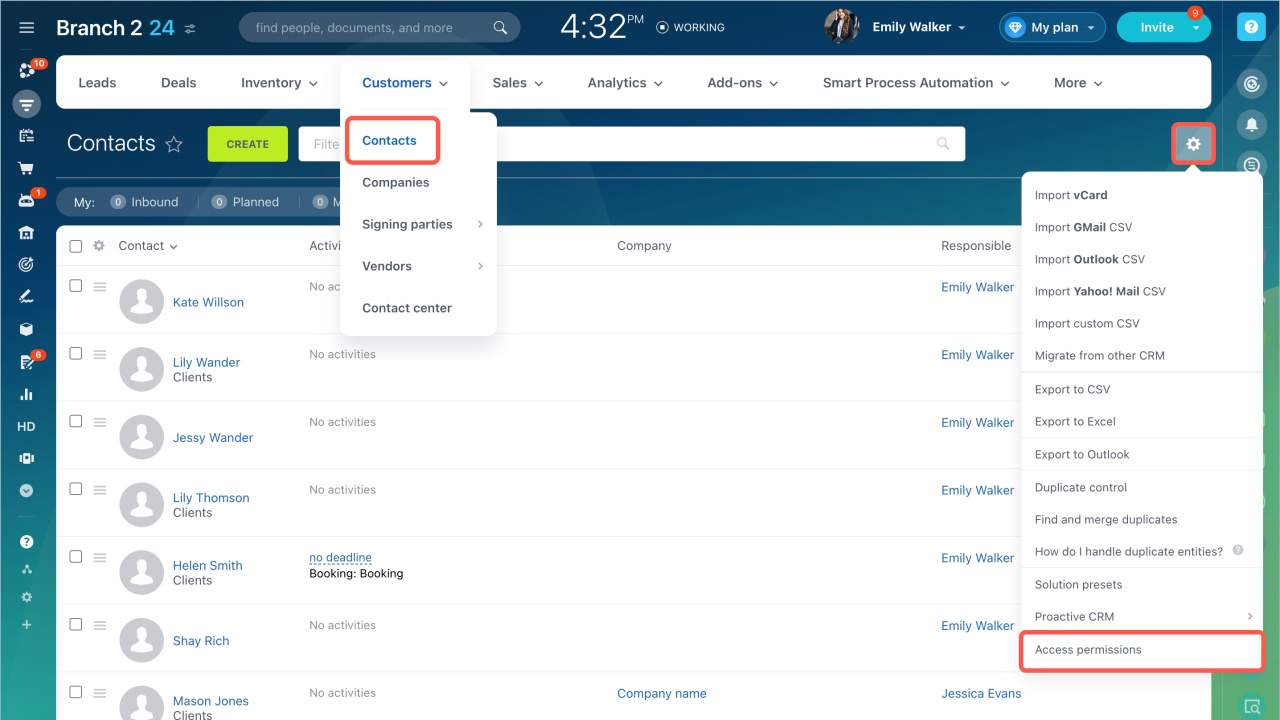Click the HD icon in left sidebar
Screen dimensions: 1280x720
click(x=27, y=427)
